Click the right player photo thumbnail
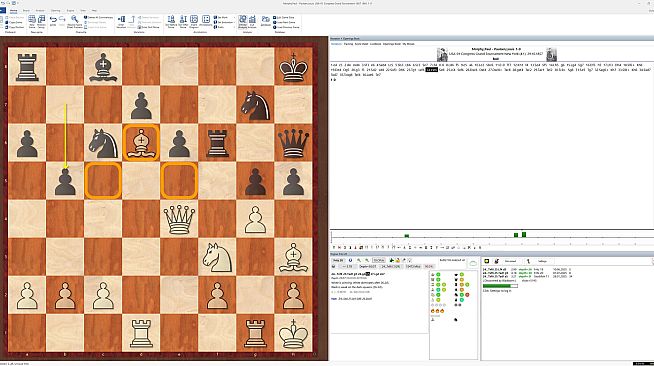The image size is (654, 366). coord(551,55)
